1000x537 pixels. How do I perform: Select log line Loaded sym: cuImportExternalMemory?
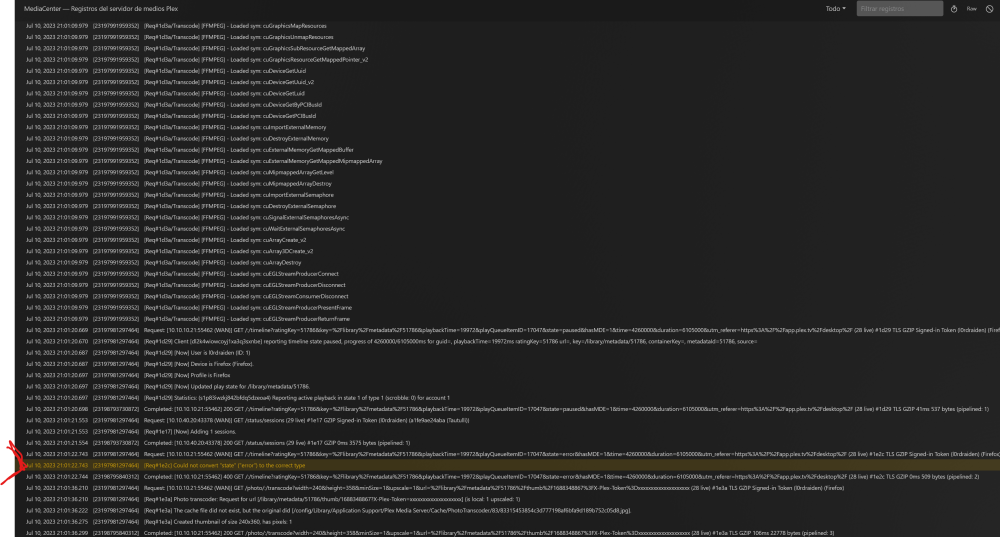pos(175,128)
